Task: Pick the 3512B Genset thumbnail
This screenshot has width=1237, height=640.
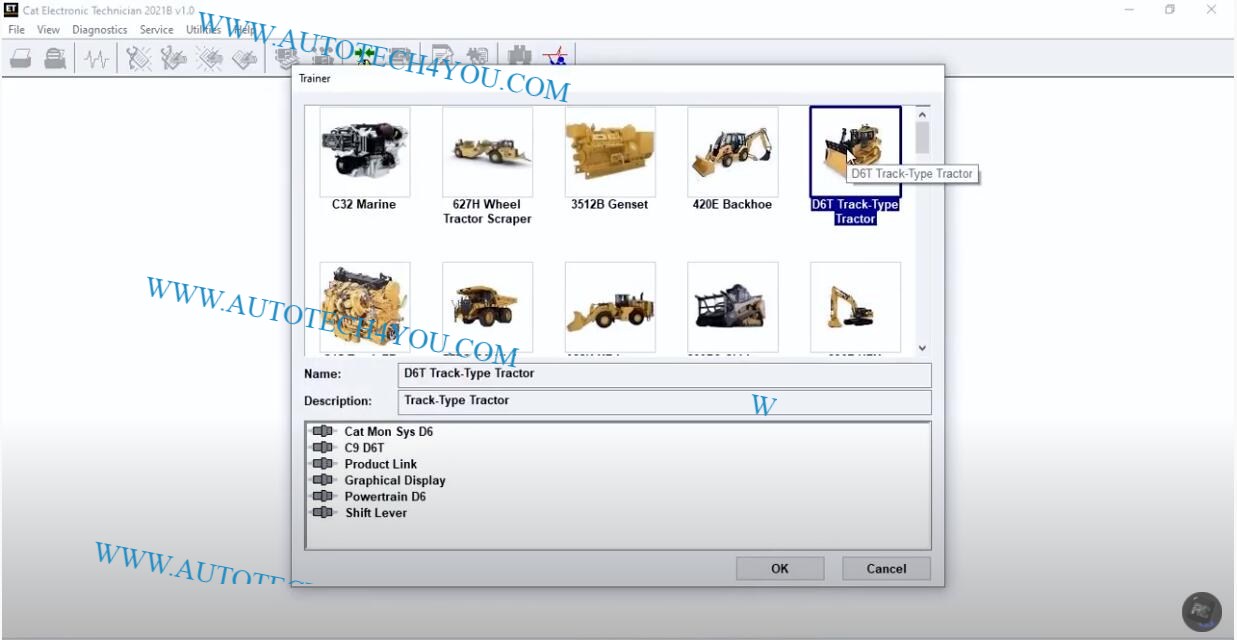Action: pos(610,151)
